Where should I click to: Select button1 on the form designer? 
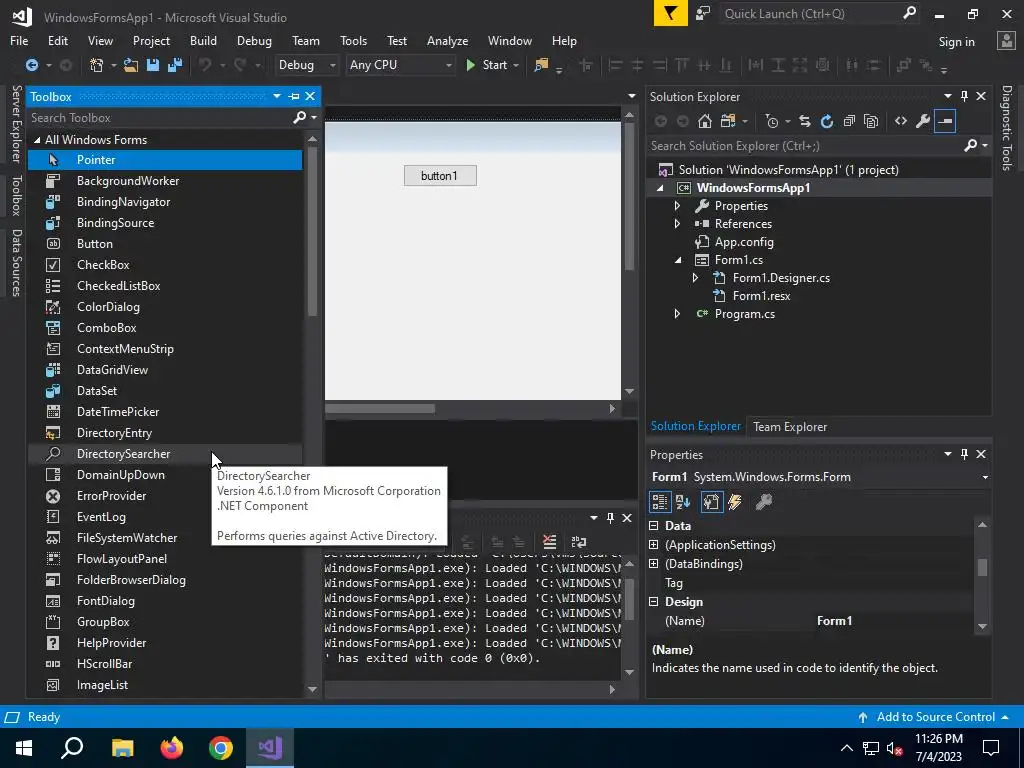[440, 176]
